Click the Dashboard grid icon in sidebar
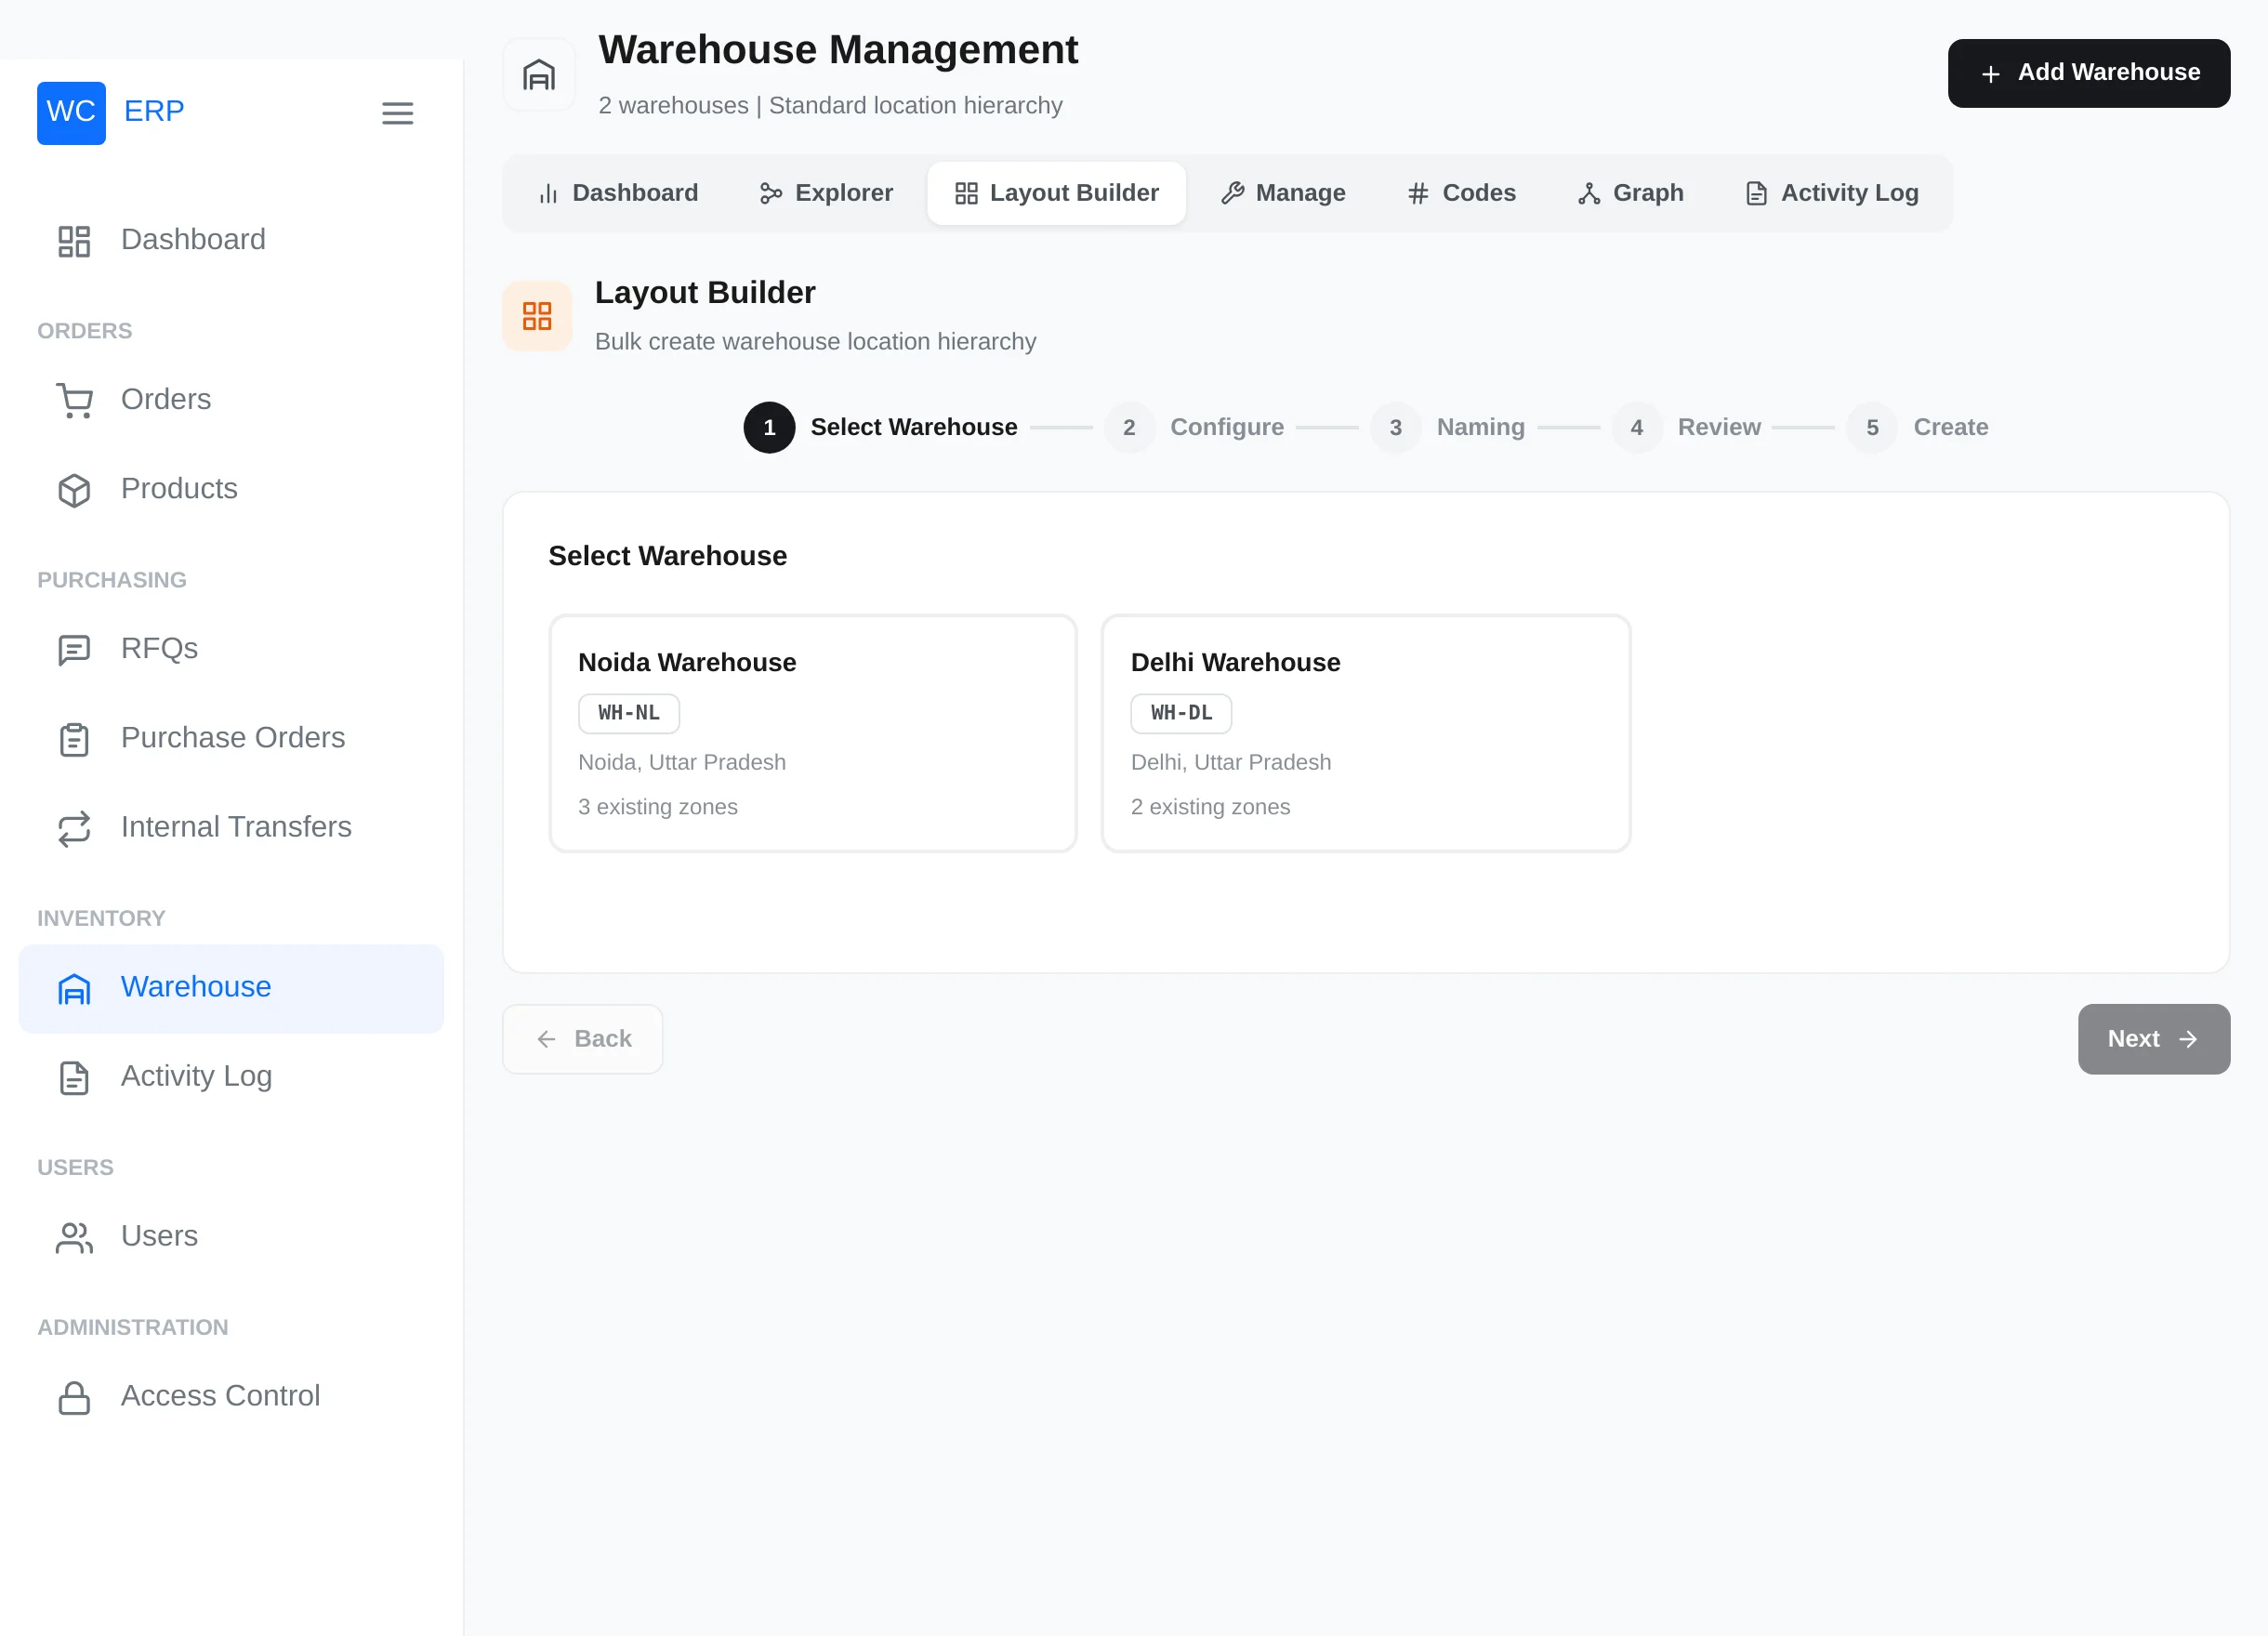This screenshot has height=1636, width=2268. [x=74, y=240]
